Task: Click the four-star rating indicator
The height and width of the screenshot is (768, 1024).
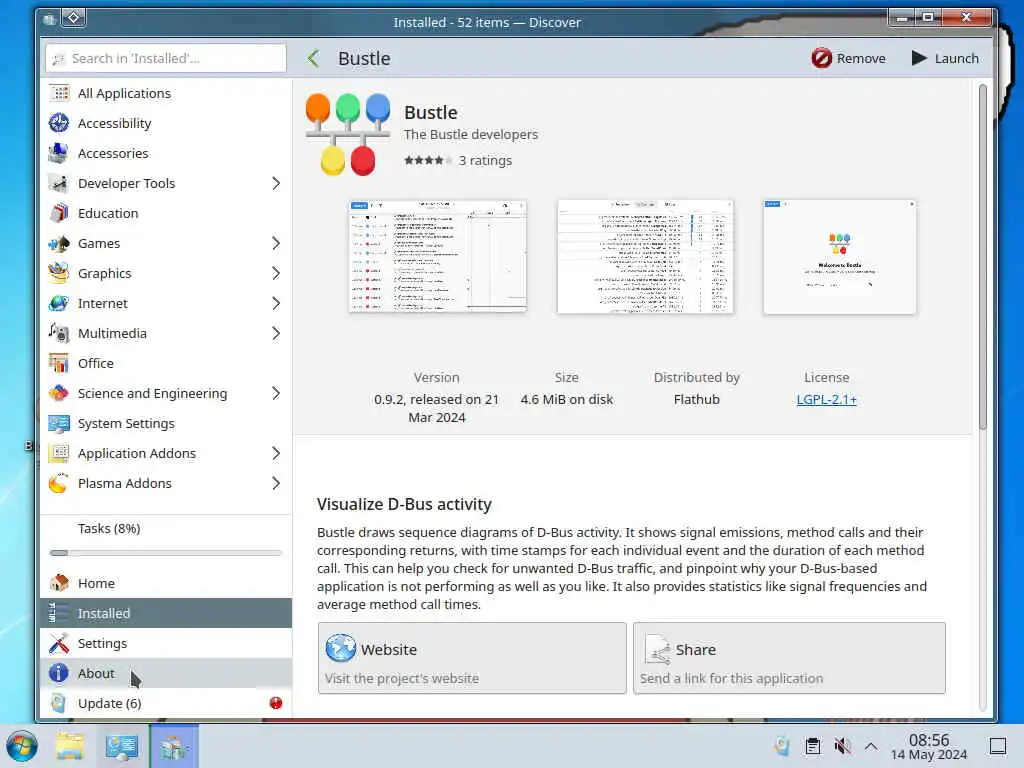Action: [428, 160]
